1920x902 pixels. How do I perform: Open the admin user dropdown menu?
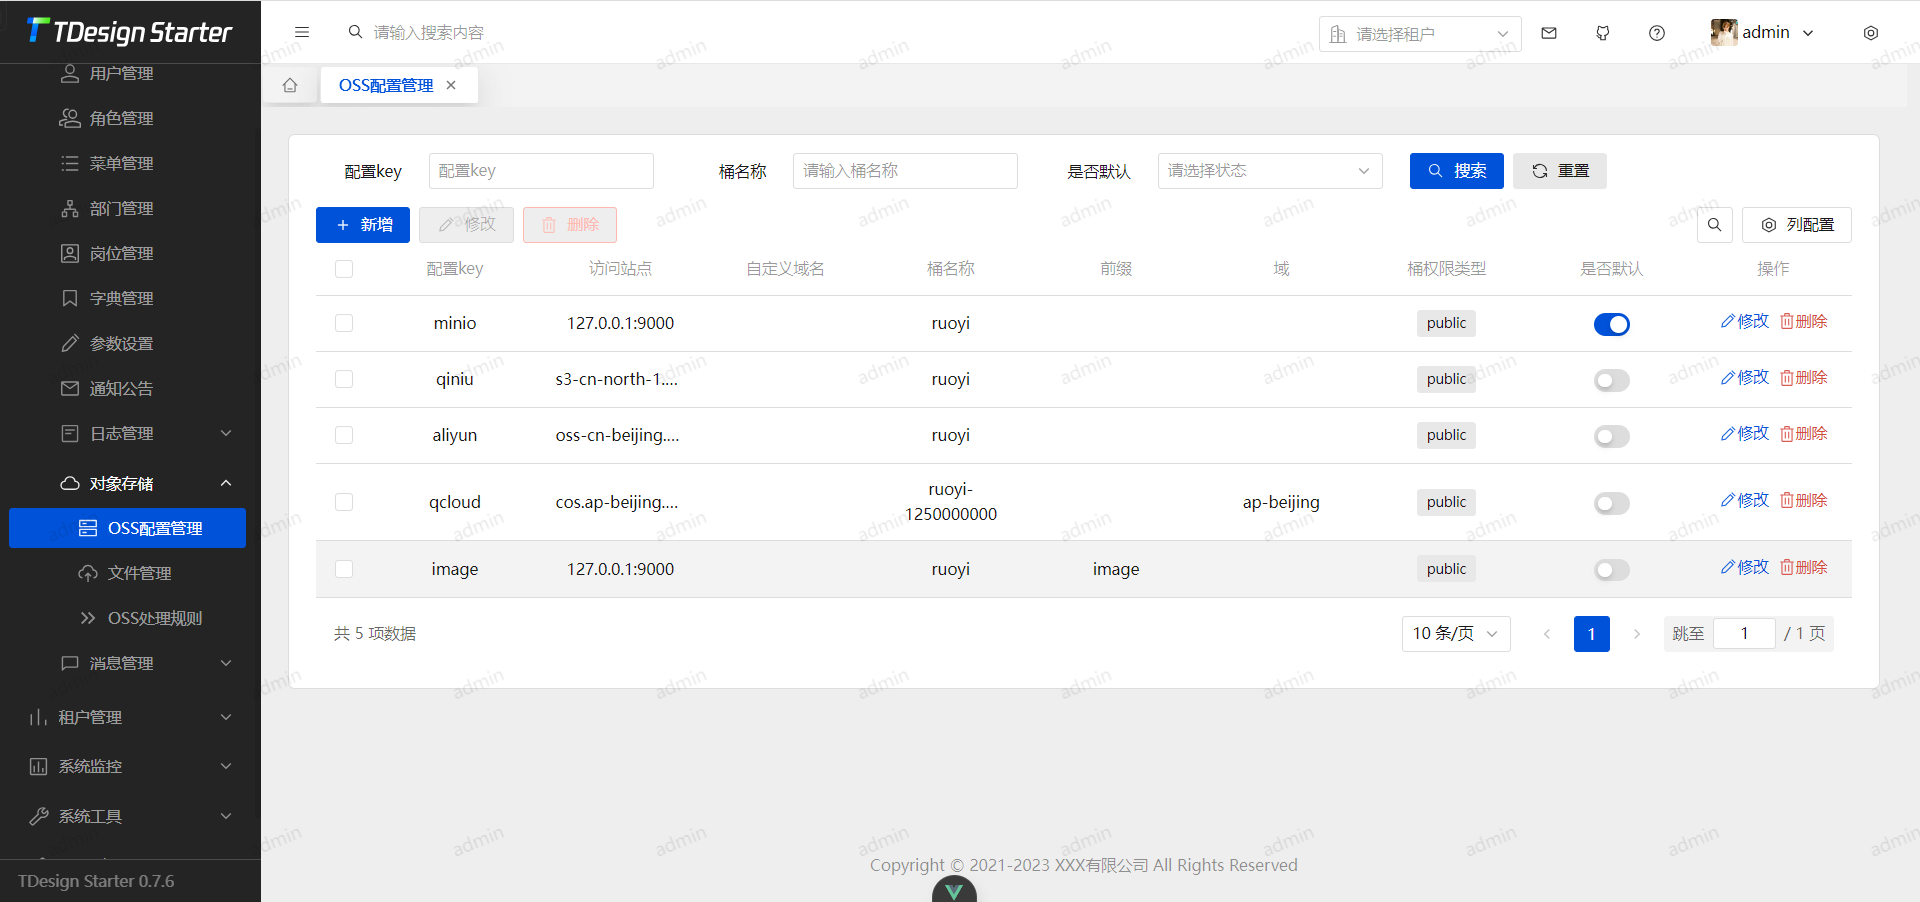(1764, 32)
